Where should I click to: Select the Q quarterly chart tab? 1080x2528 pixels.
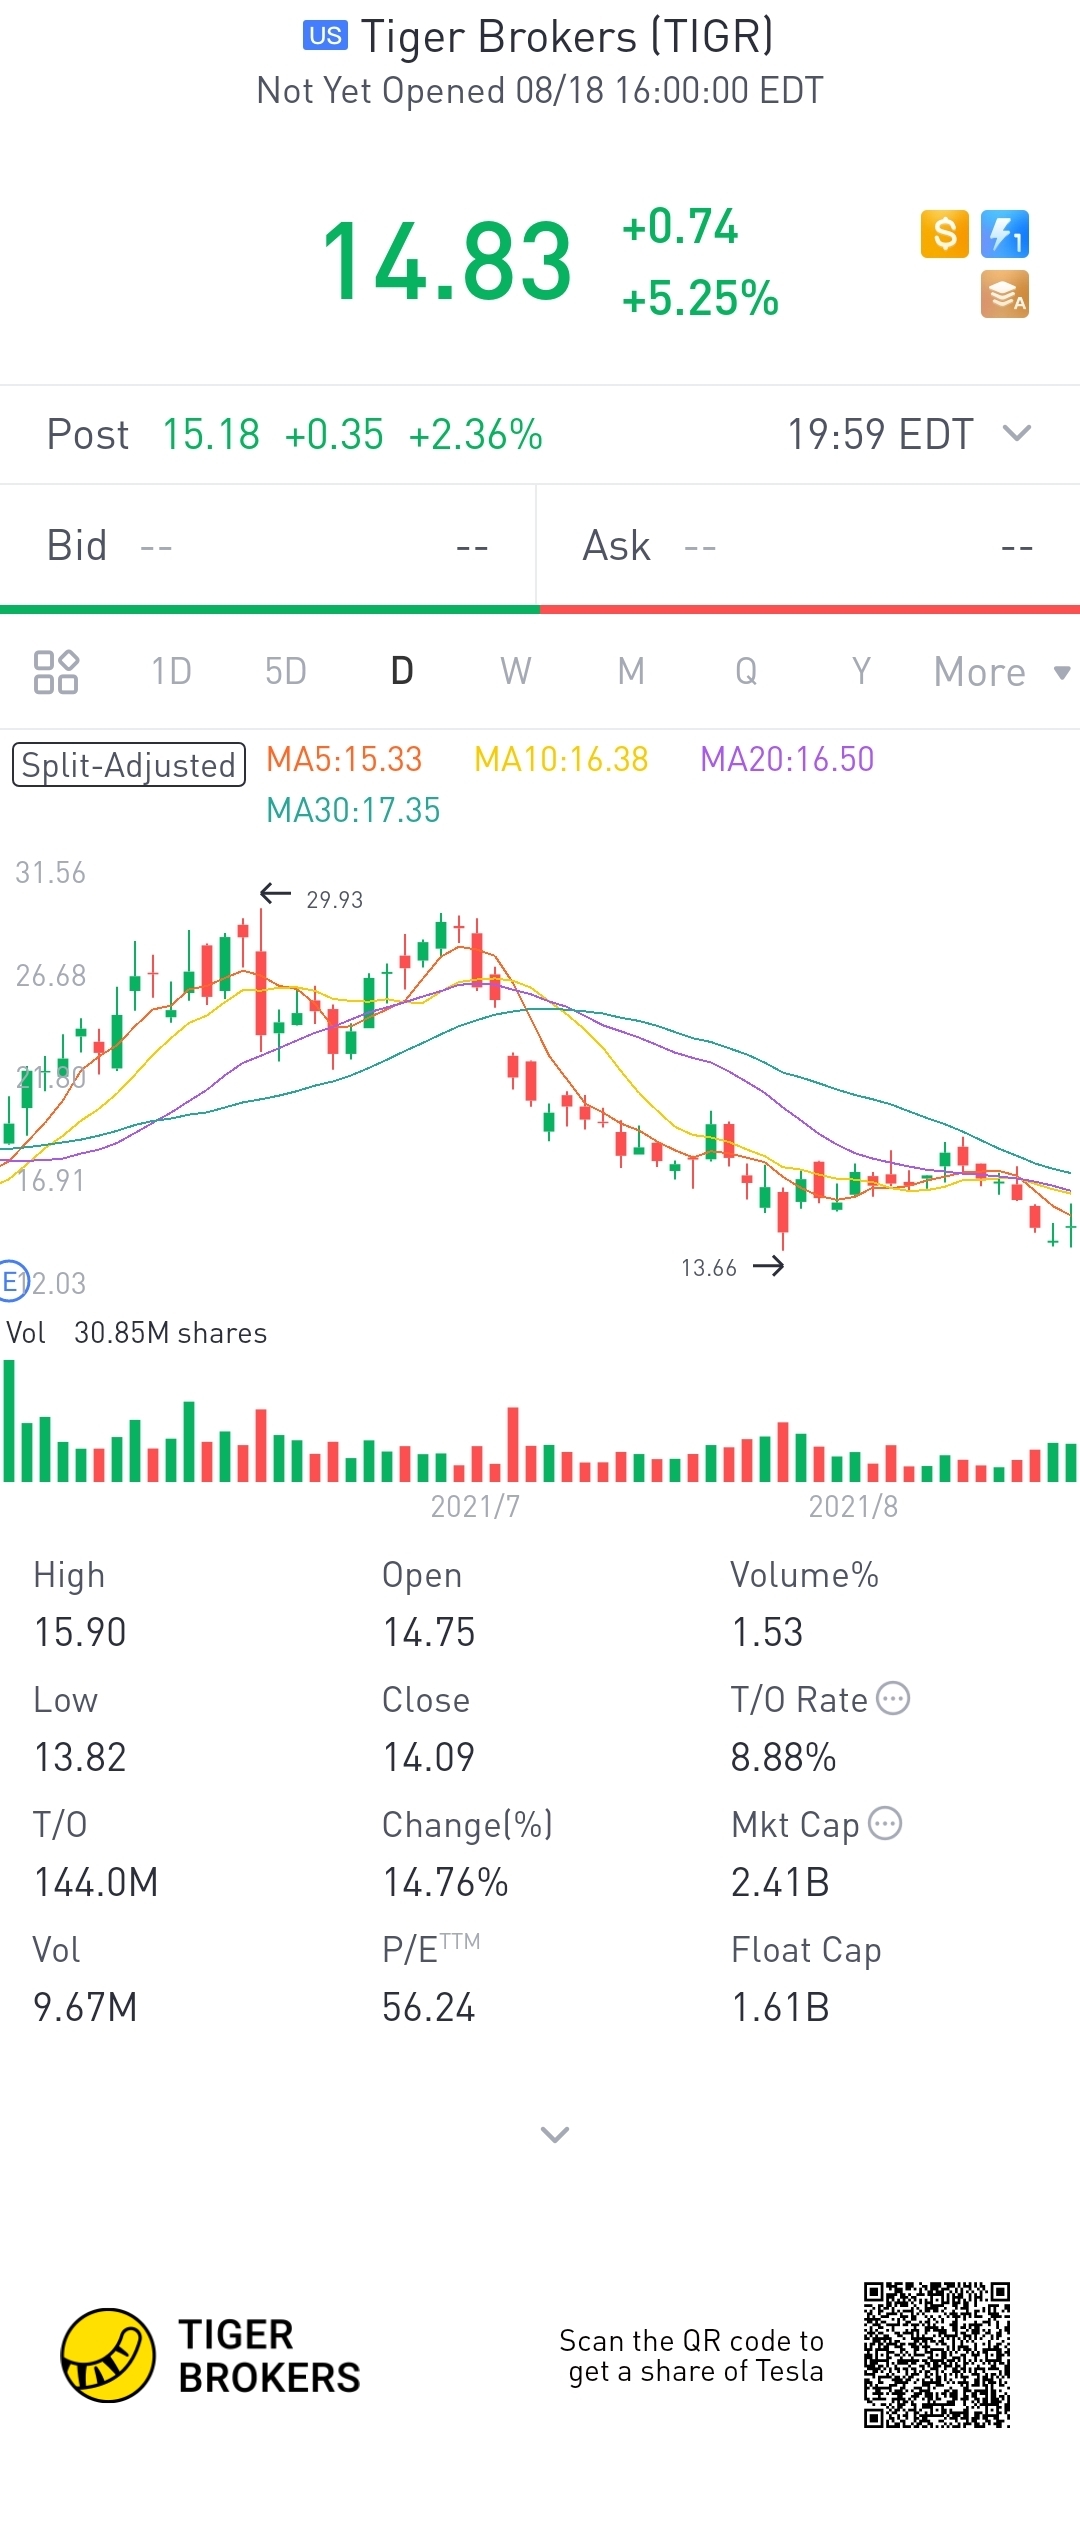click(746, 671)
